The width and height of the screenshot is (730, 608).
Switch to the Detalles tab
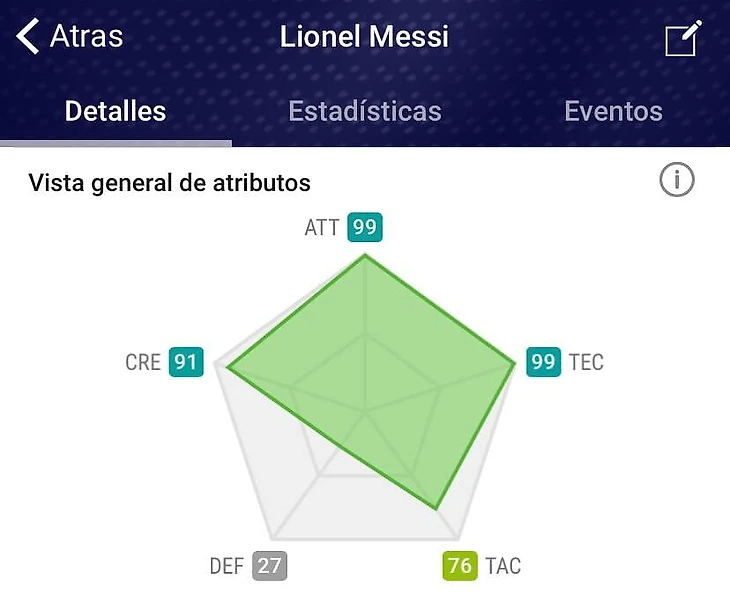115,111
